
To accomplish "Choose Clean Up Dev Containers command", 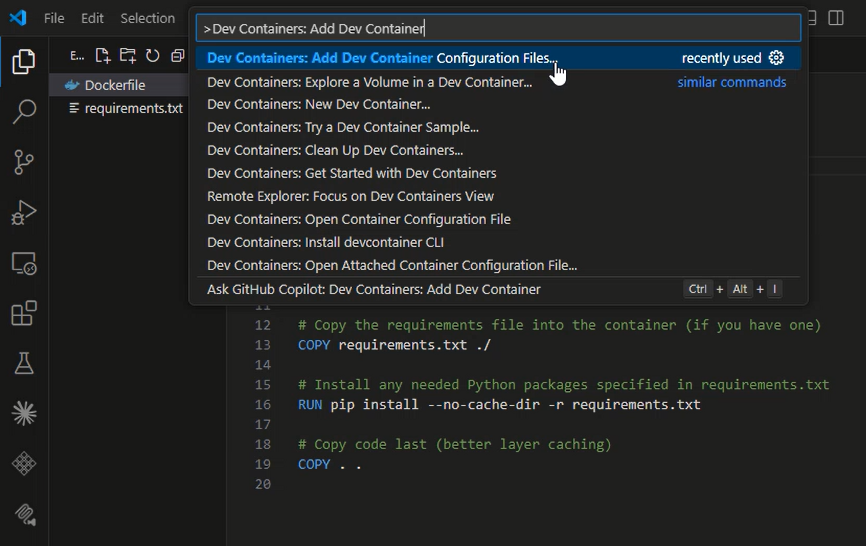I will click(x=498, y=150).
